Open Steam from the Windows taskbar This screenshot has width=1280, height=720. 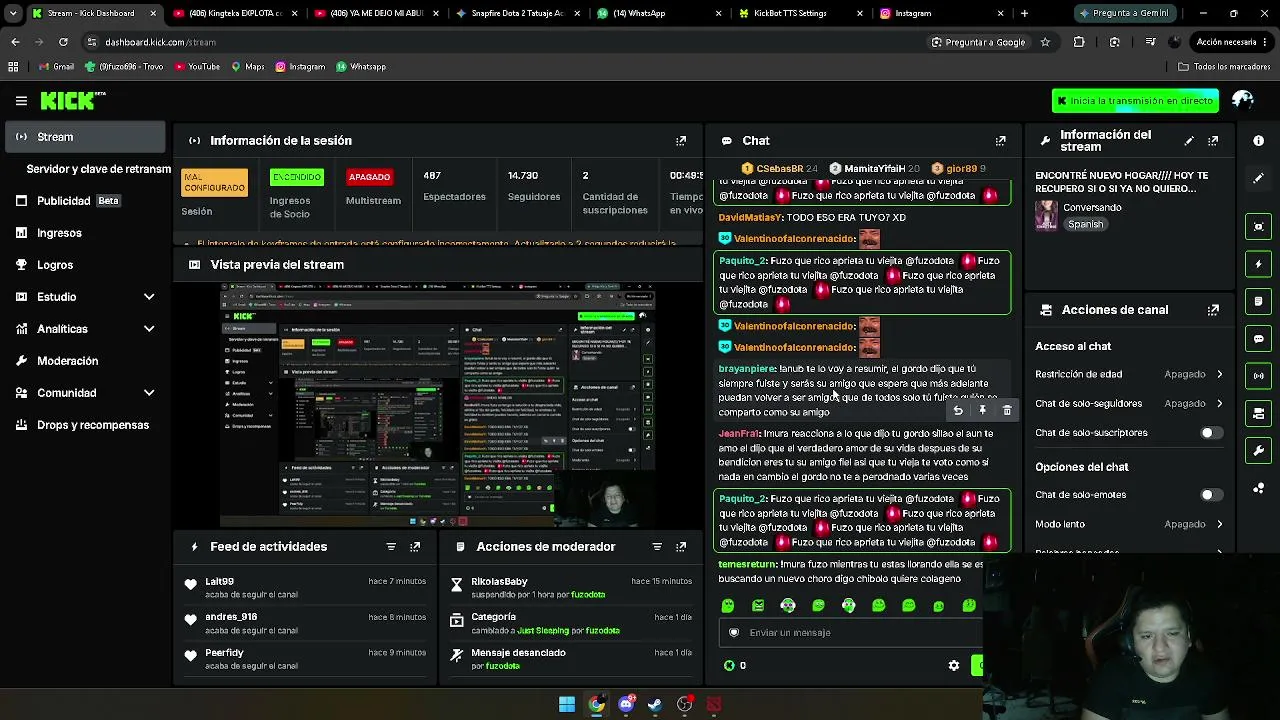click(x=655, y=704)
